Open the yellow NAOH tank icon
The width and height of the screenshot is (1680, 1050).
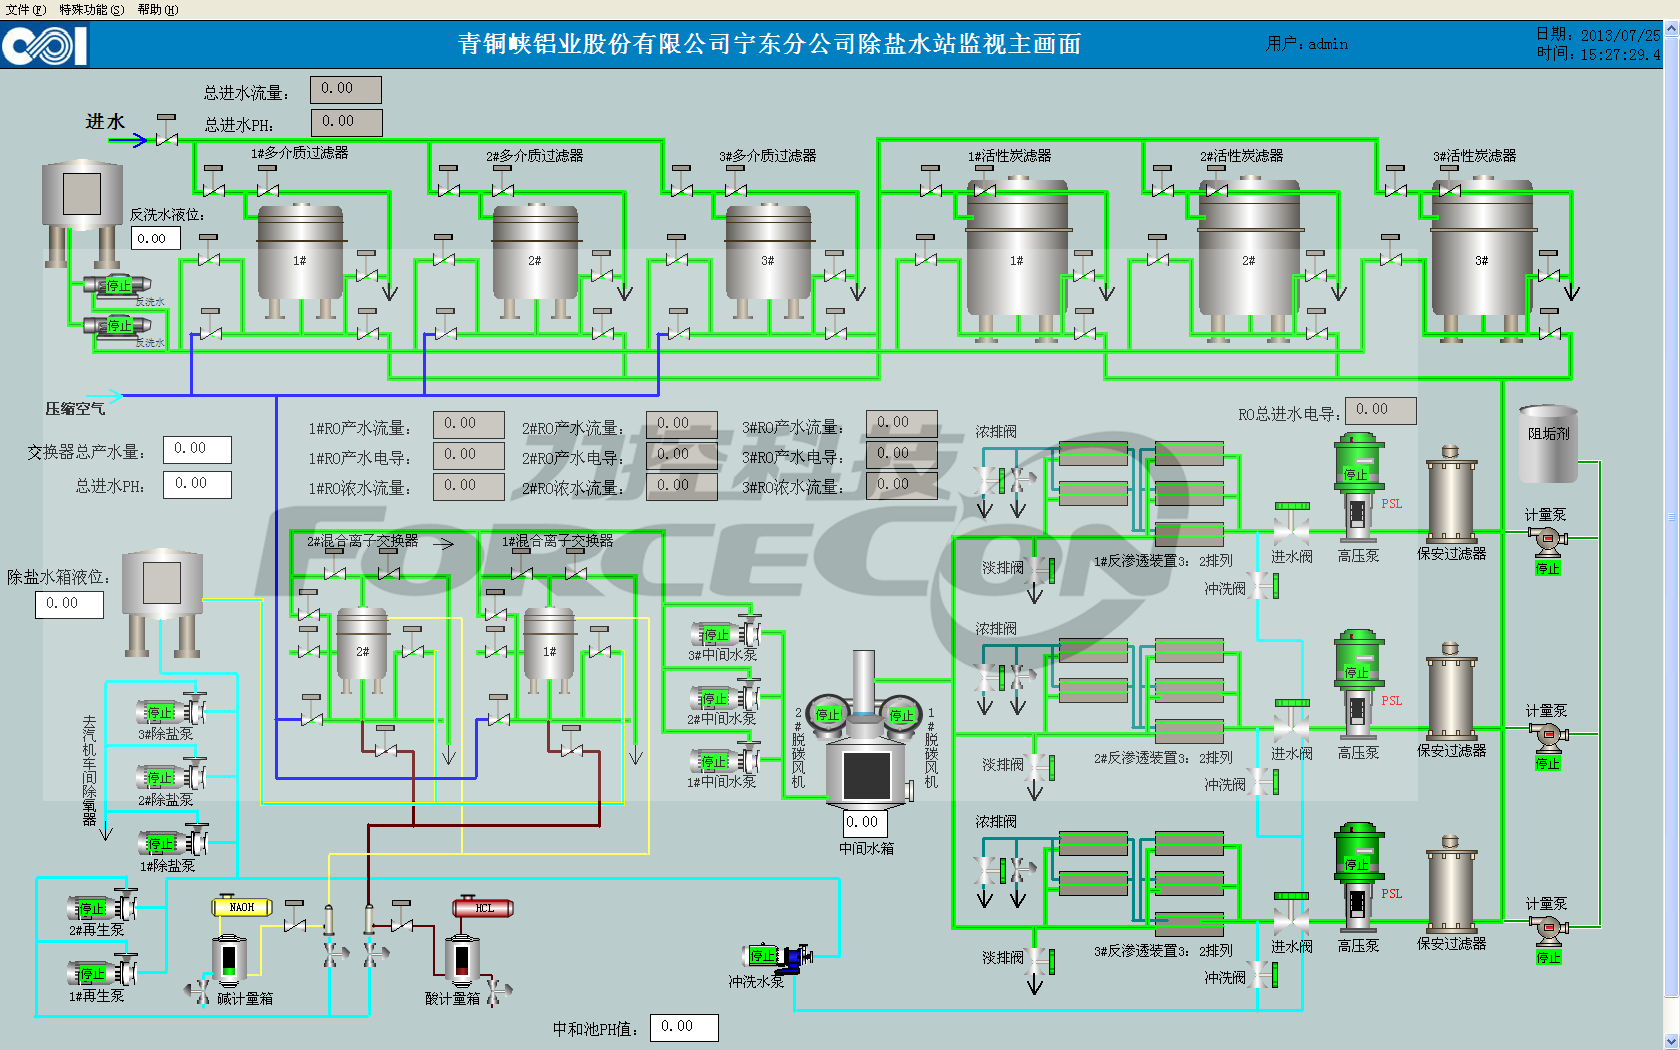pyautogui.click(x=241, y=907)
